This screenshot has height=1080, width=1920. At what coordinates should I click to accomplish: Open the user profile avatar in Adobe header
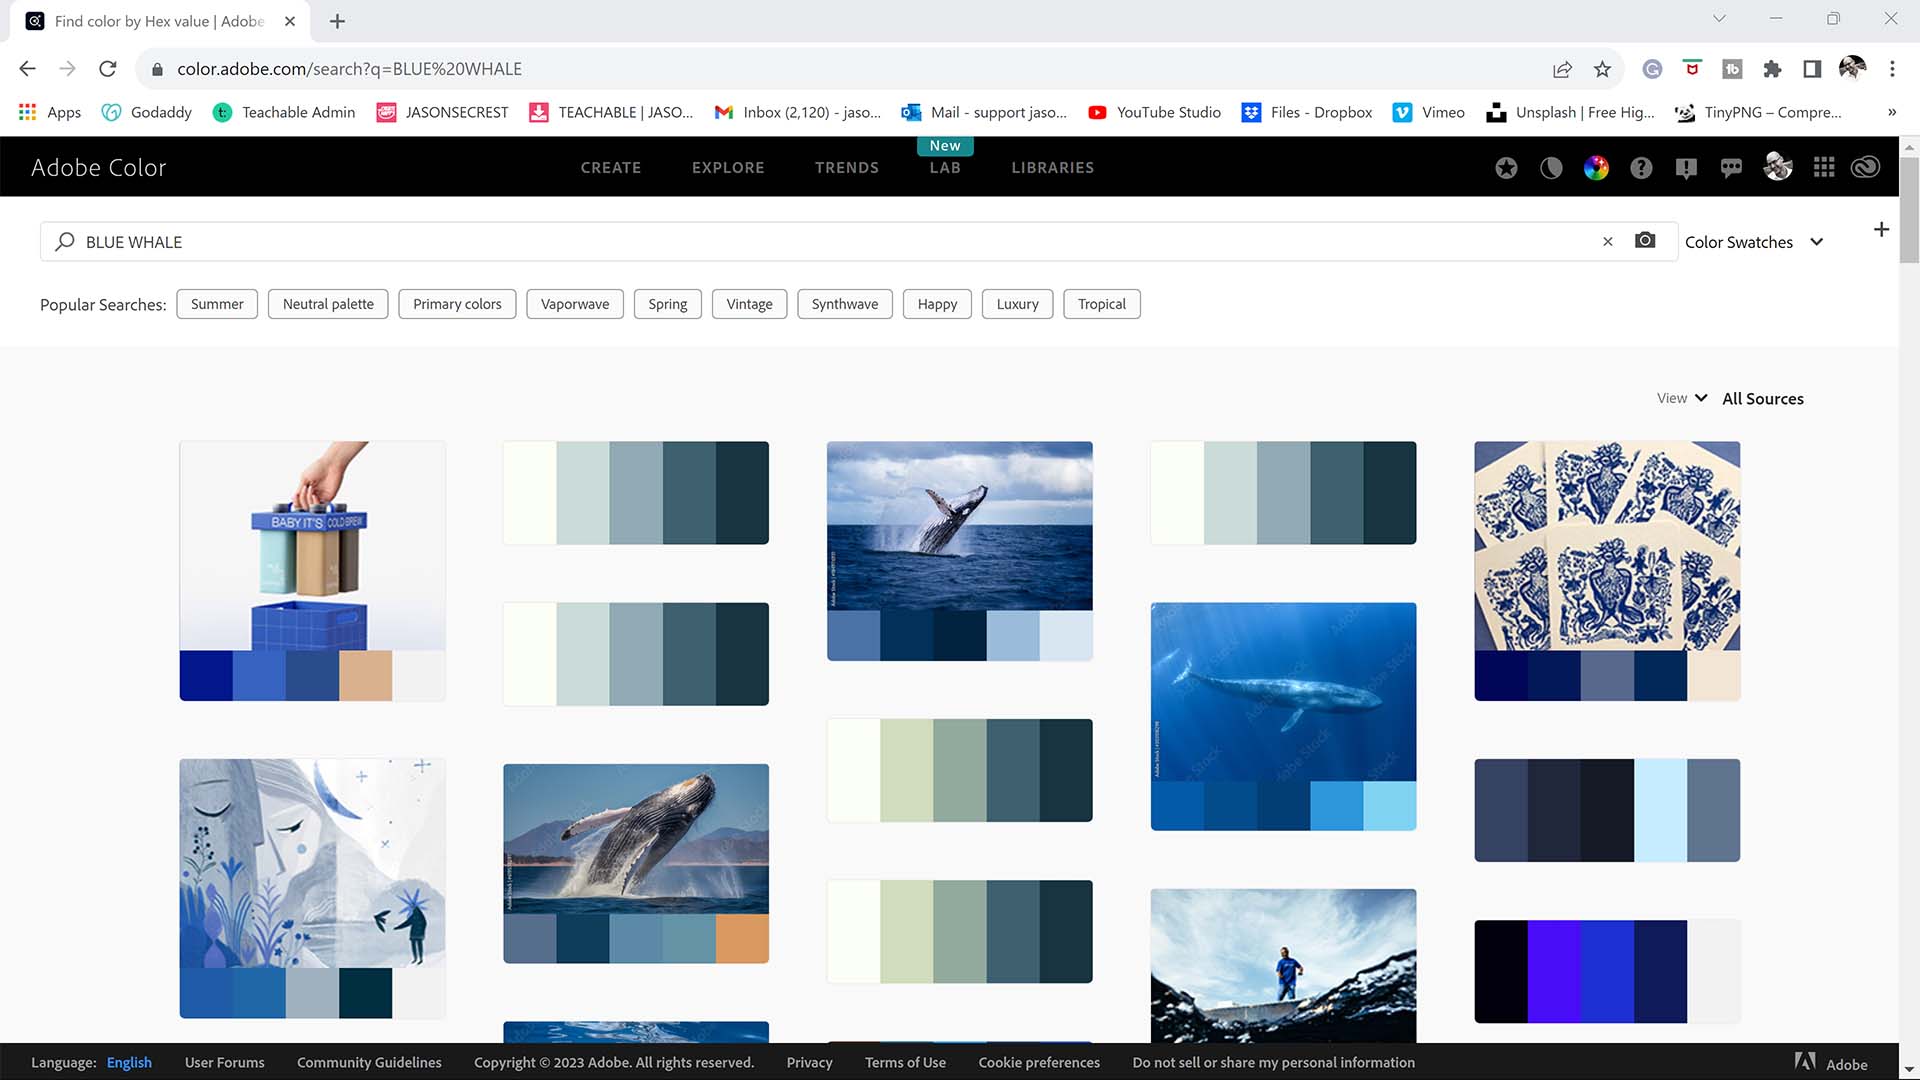pyautogui.click(x=1778, y=167)
